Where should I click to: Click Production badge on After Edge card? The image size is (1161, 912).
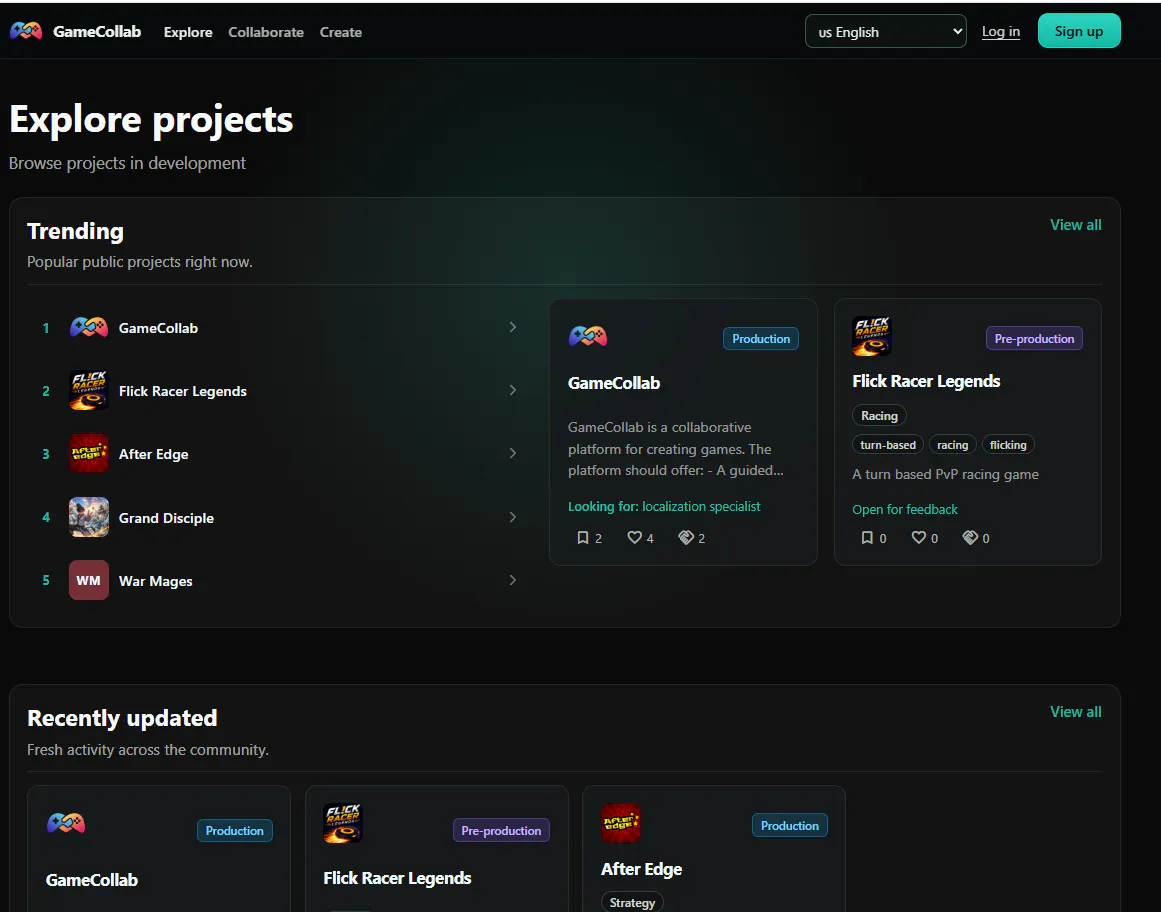pos(789,825)
